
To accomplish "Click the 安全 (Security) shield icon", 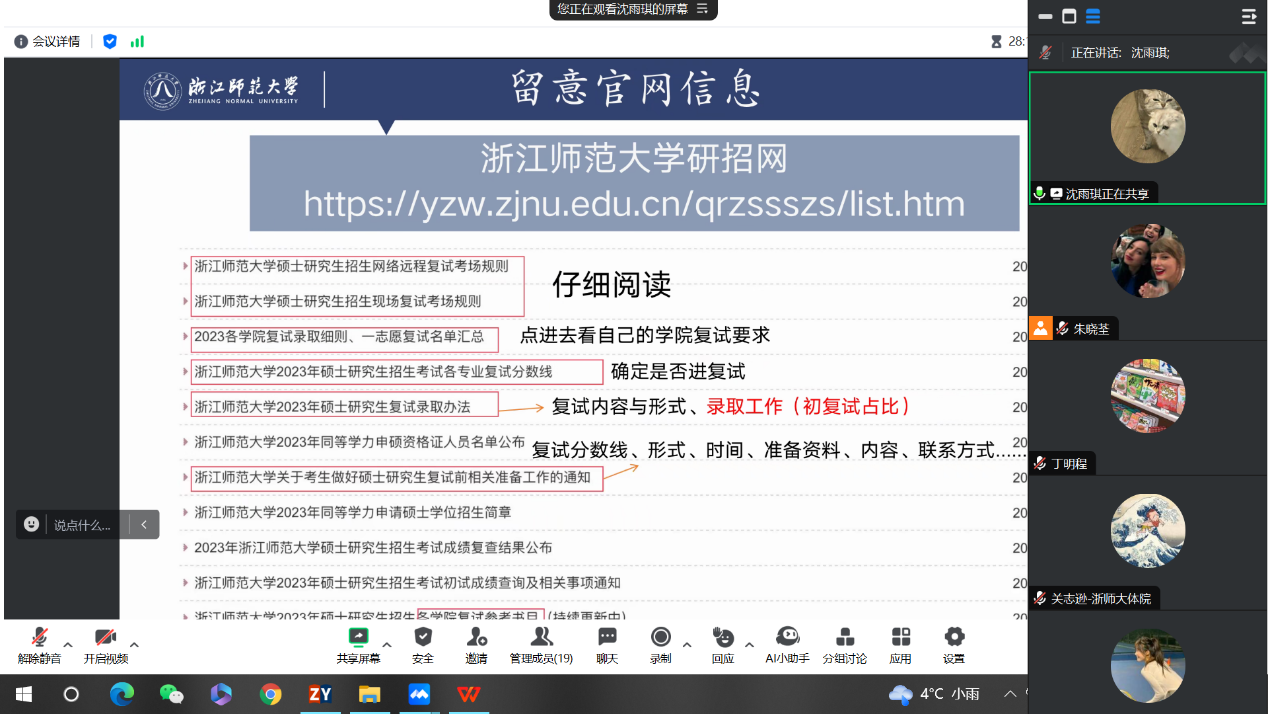I will tap(423, 644).
